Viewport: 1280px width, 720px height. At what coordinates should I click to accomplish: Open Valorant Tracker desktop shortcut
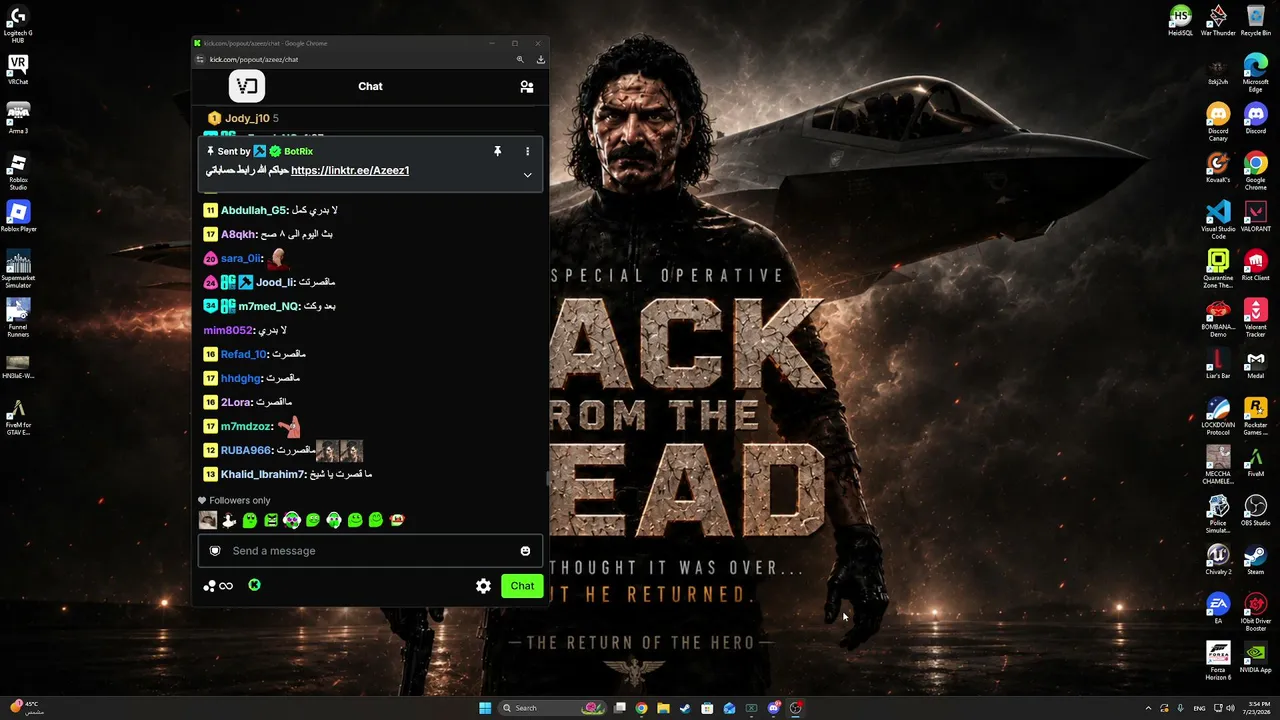click(1256, 318)
